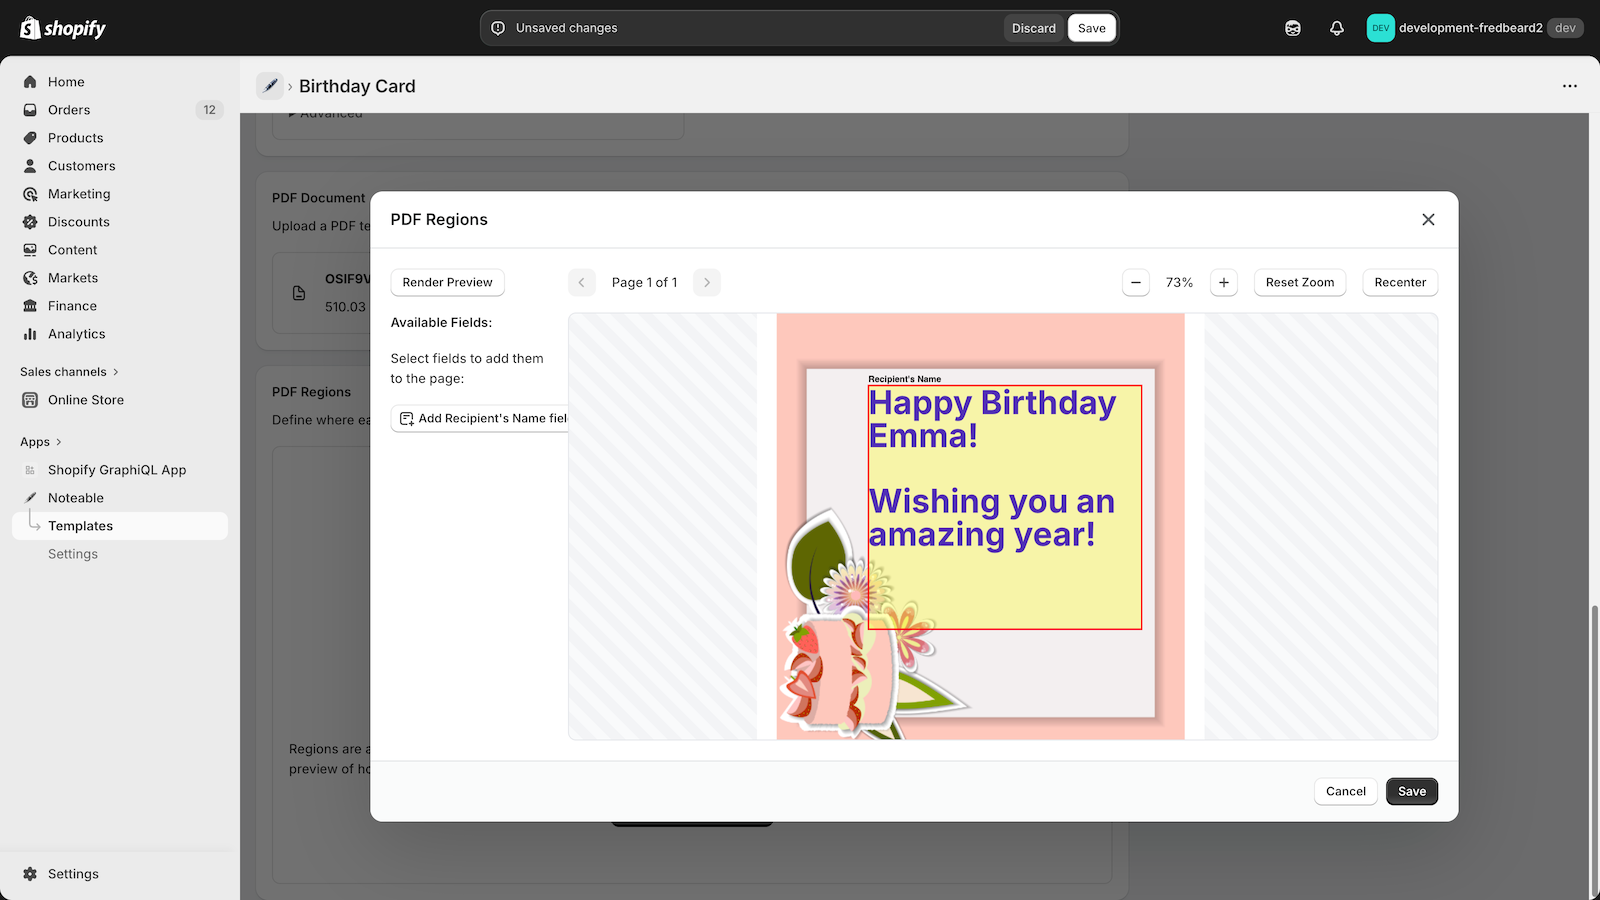Open the notifications bell
1600x900 pixels.
(x=1337, y=28)
